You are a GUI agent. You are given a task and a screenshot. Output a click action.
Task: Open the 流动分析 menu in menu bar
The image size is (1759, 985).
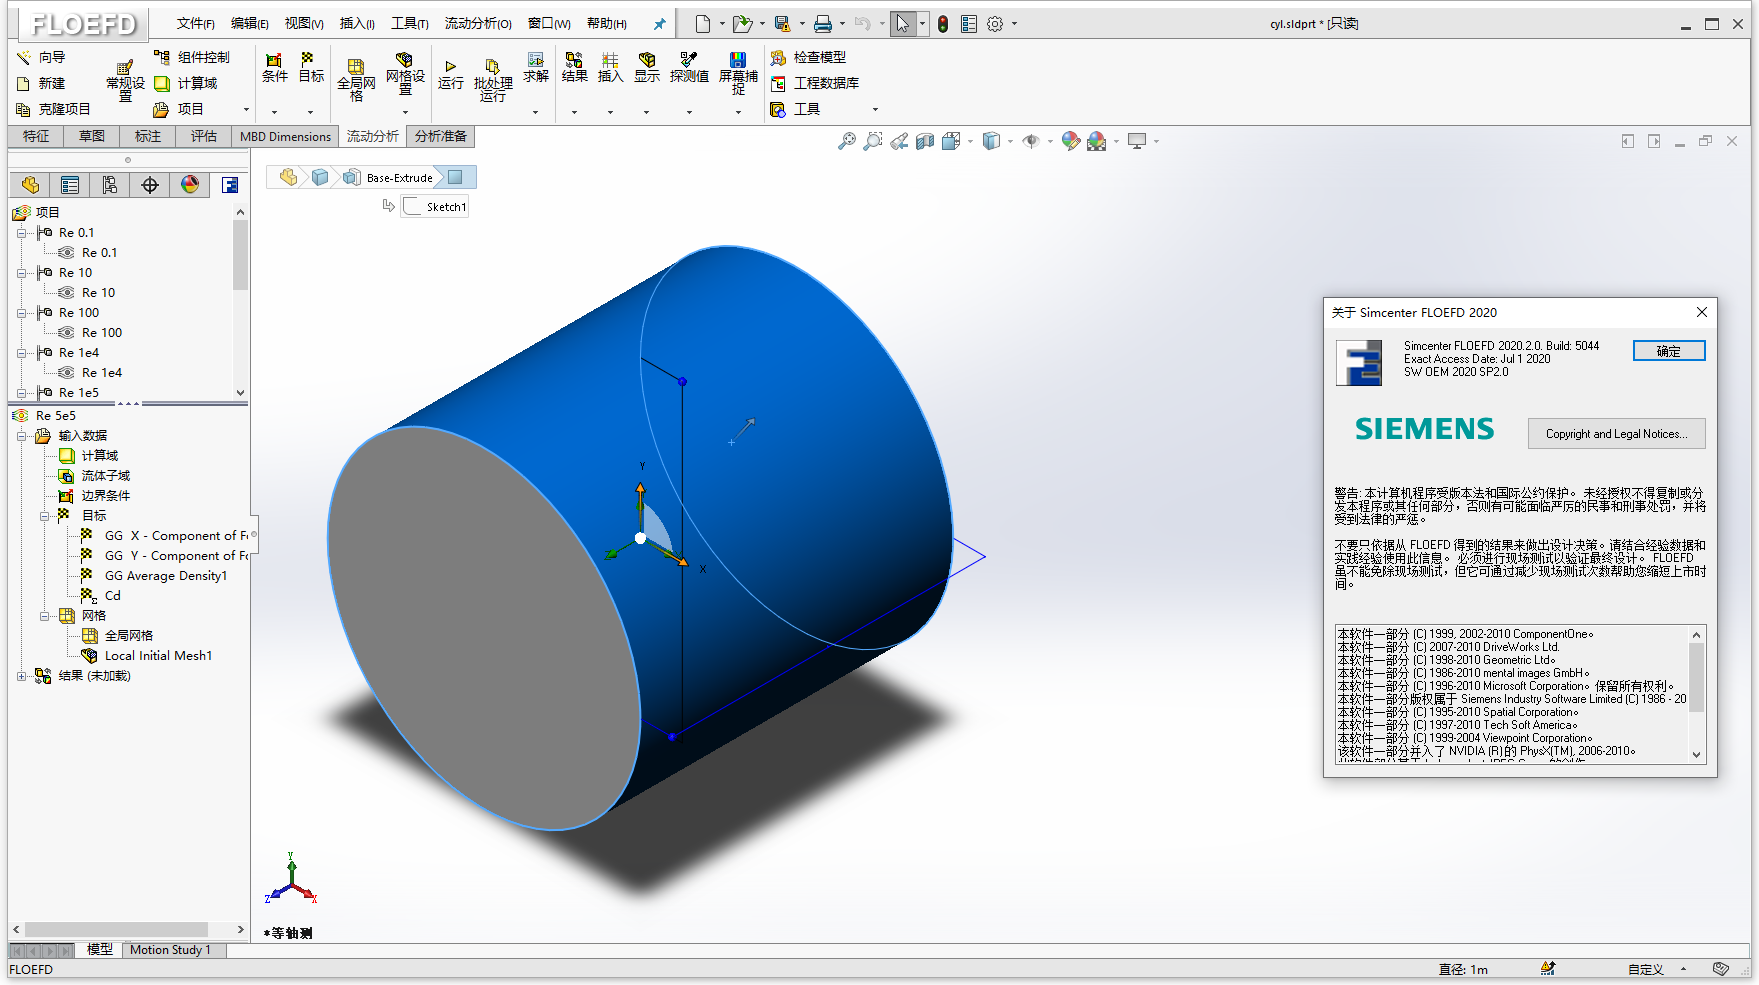(478, 24)
